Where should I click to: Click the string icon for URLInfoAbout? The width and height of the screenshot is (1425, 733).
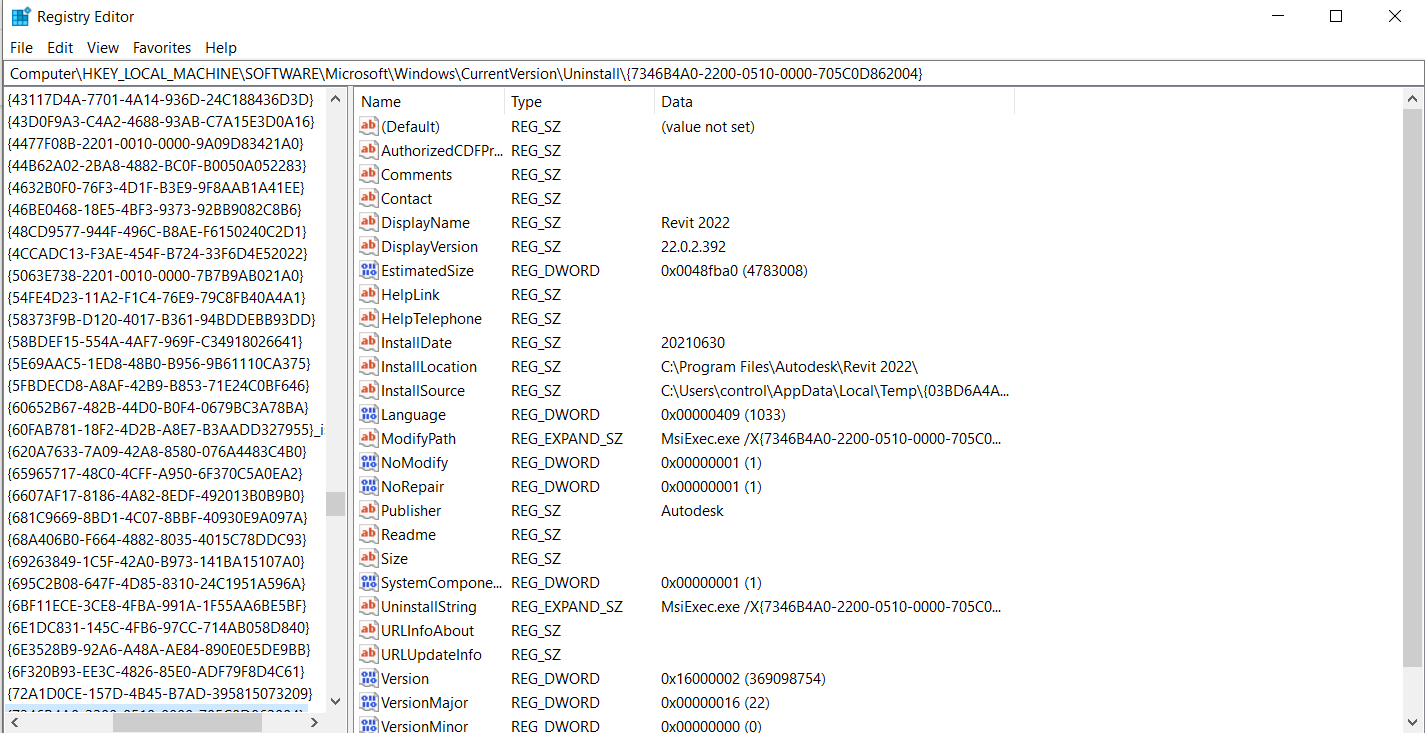click(369, 631)
